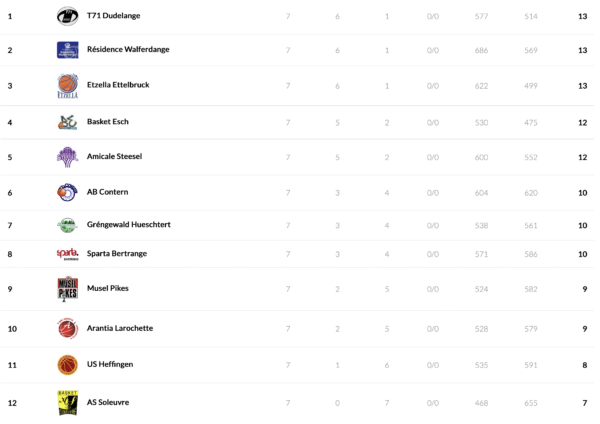Click the T71 Dudelange team logo
Screen dimensions: 600x424
tap(67, 16)
